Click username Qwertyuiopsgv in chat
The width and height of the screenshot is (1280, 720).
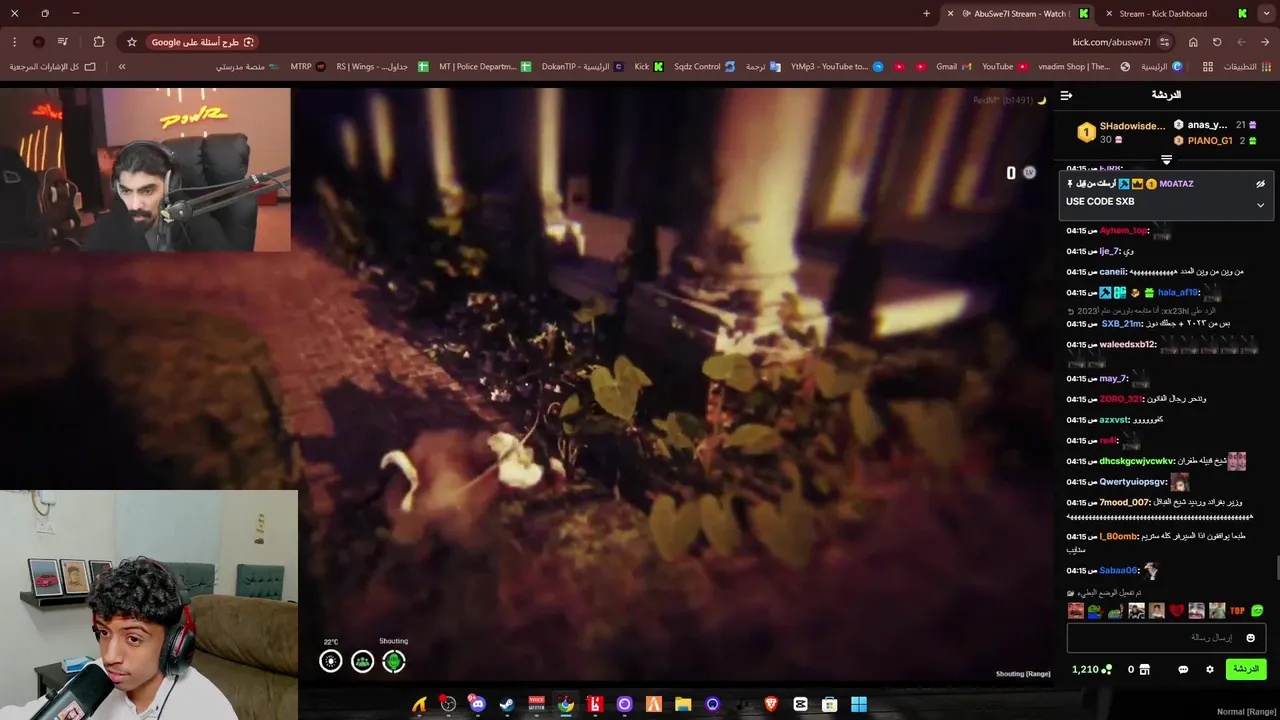[1133, 482]
